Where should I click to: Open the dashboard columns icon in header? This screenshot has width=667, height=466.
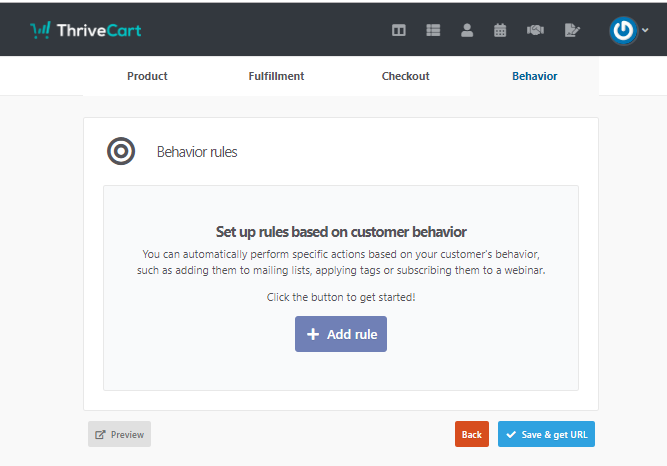tap(399, 30)
